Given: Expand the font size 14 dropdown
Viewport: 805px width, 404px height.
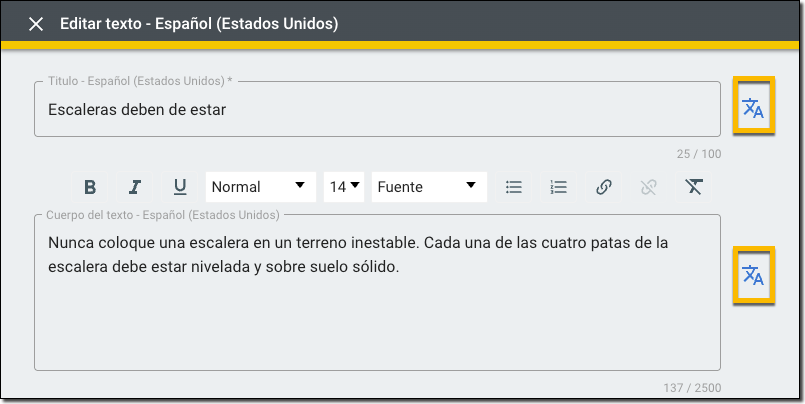Looking at the screenshot, I should tap(345, 187).
